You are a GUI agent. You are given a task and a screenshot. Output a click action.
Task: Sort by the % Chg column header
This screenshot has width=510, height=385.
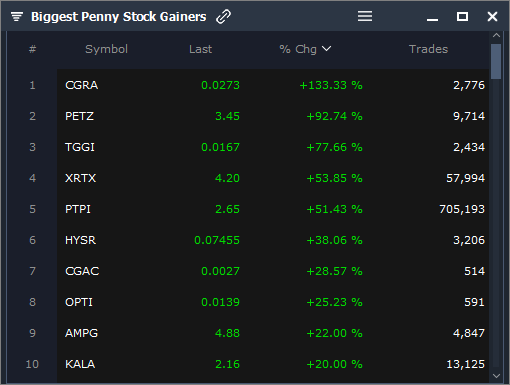298,49
